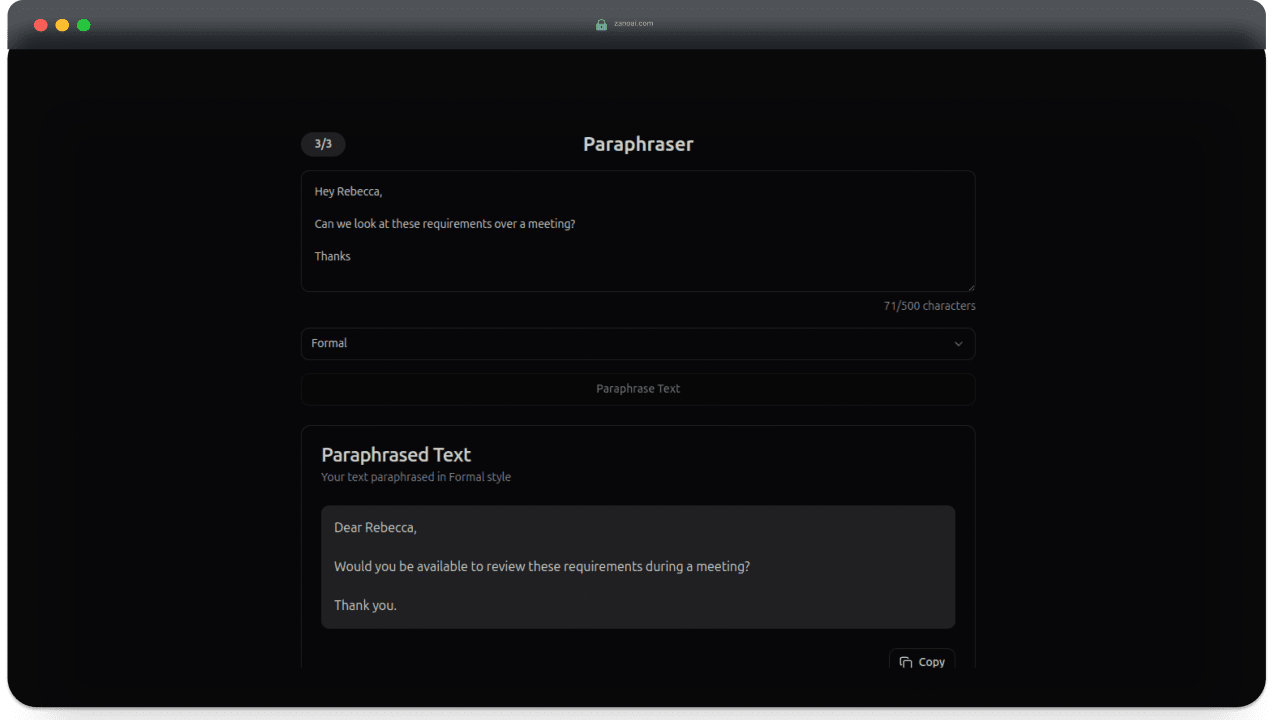This screenshot has height=720, width=1280.
Task: Grab the resize handle of the input textarea
Action: click(970, 287)
